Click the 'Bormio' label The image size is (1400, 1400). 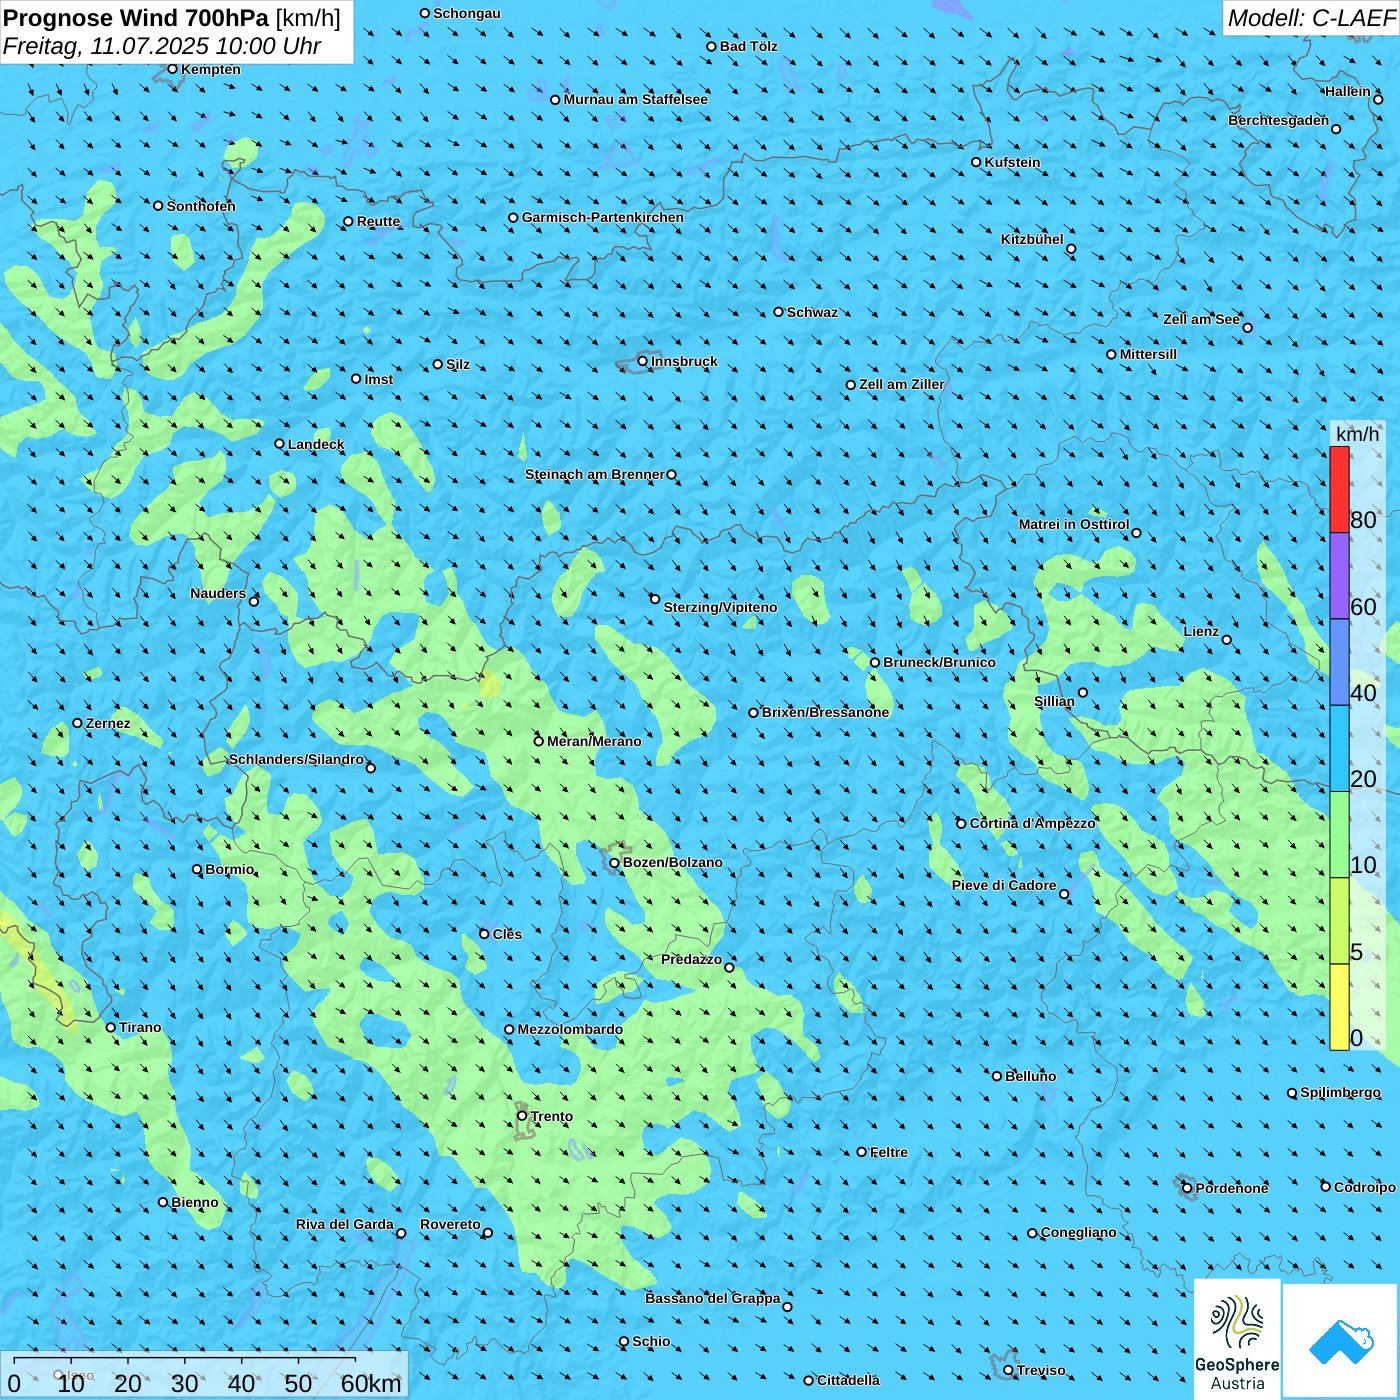pos(230,869)
